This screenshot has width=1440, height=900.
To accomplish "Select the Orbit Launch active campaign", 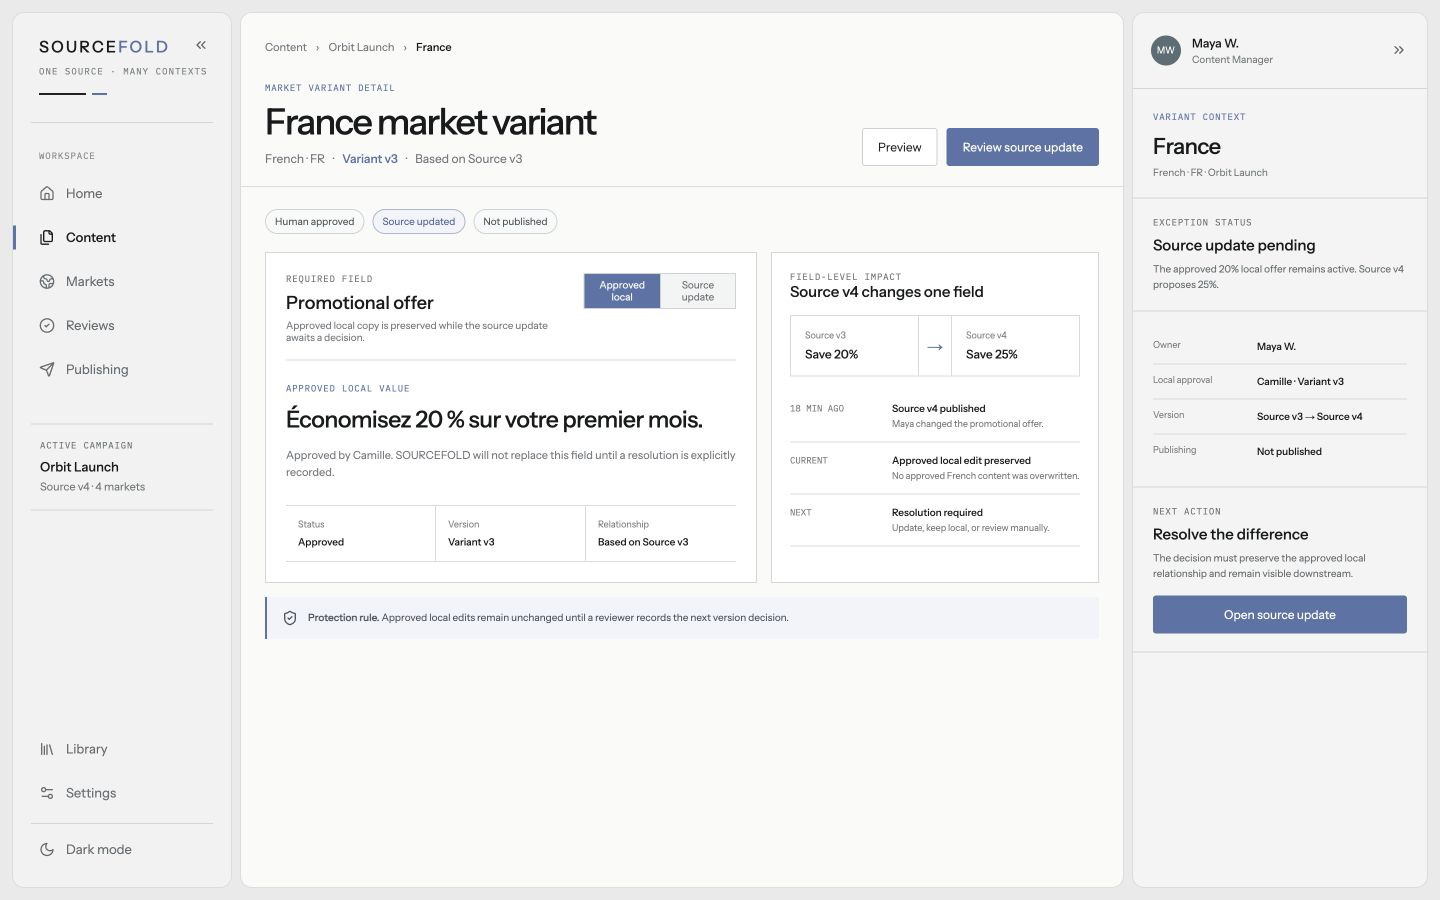I will click(x=122, y=467).
